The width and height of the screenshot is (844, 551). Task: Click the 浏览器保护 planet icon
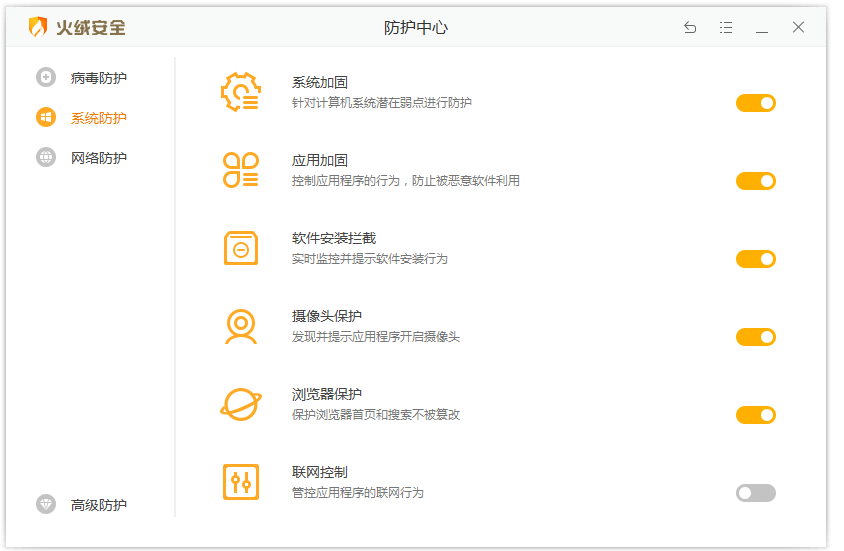click(x=241, y=404)
